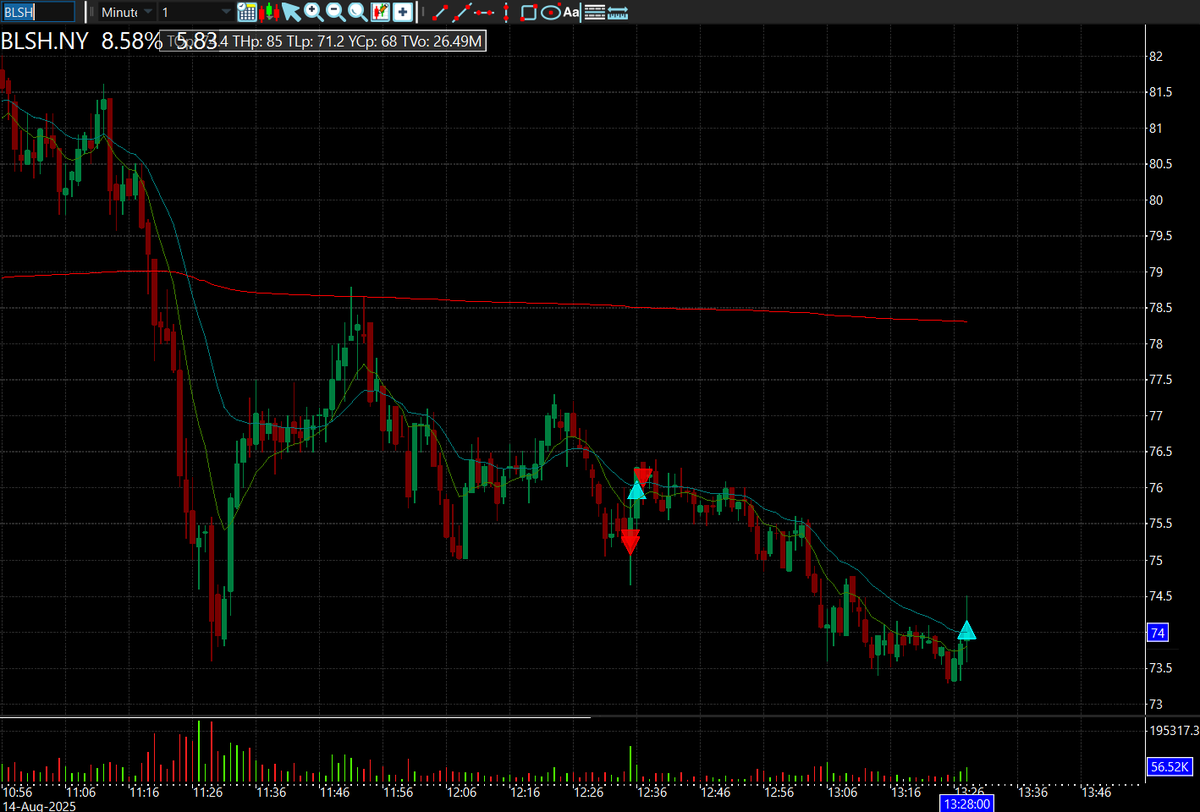The width and height of the screenshot is (1200, 812).
Task: Click the BLSH.NY ticker label
Action: tap(45, 41)
